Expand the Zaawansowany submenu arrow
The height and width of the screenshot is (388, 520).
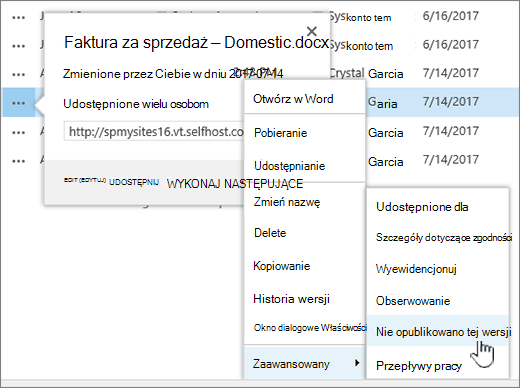pyautogui.click(x=357, y=363)
